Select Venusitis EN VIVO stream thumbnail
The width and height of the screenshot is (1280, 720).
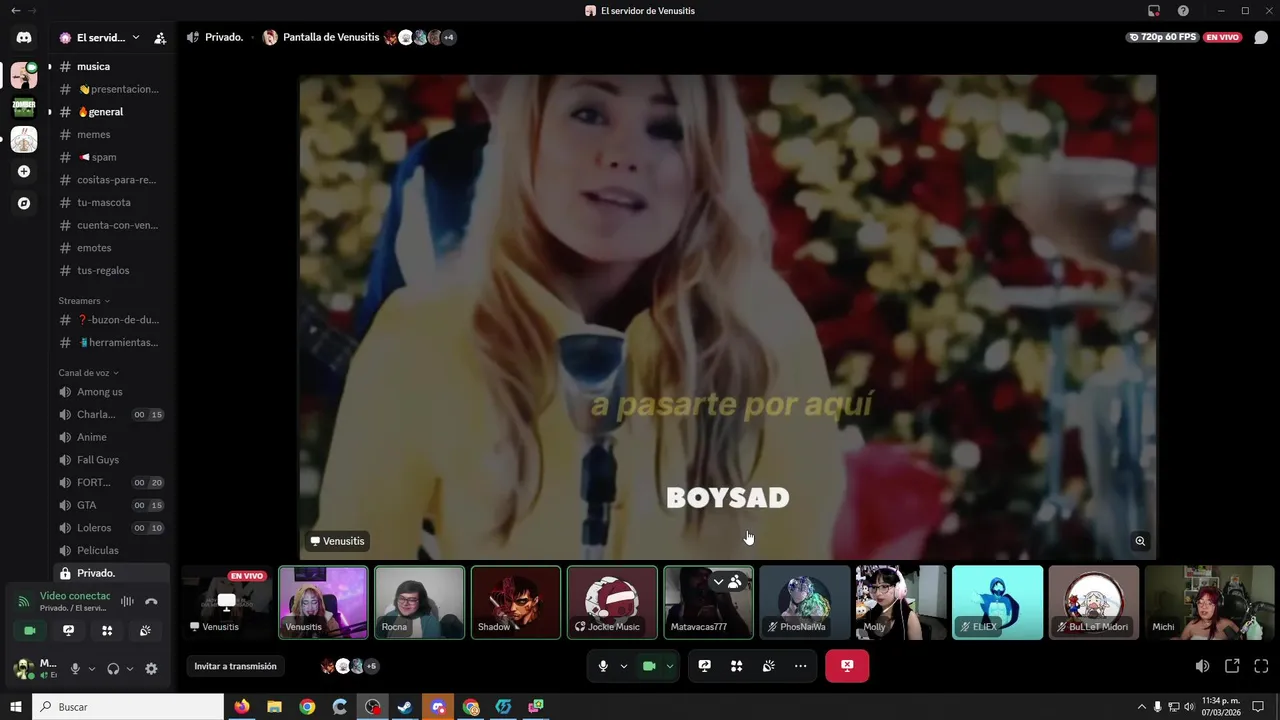[227, 602]
